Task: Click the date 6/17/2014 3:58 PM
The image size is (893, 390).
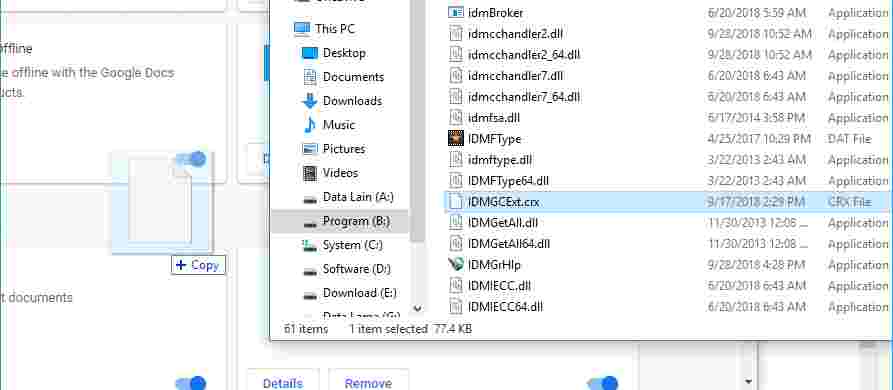Action: (756, 118)
